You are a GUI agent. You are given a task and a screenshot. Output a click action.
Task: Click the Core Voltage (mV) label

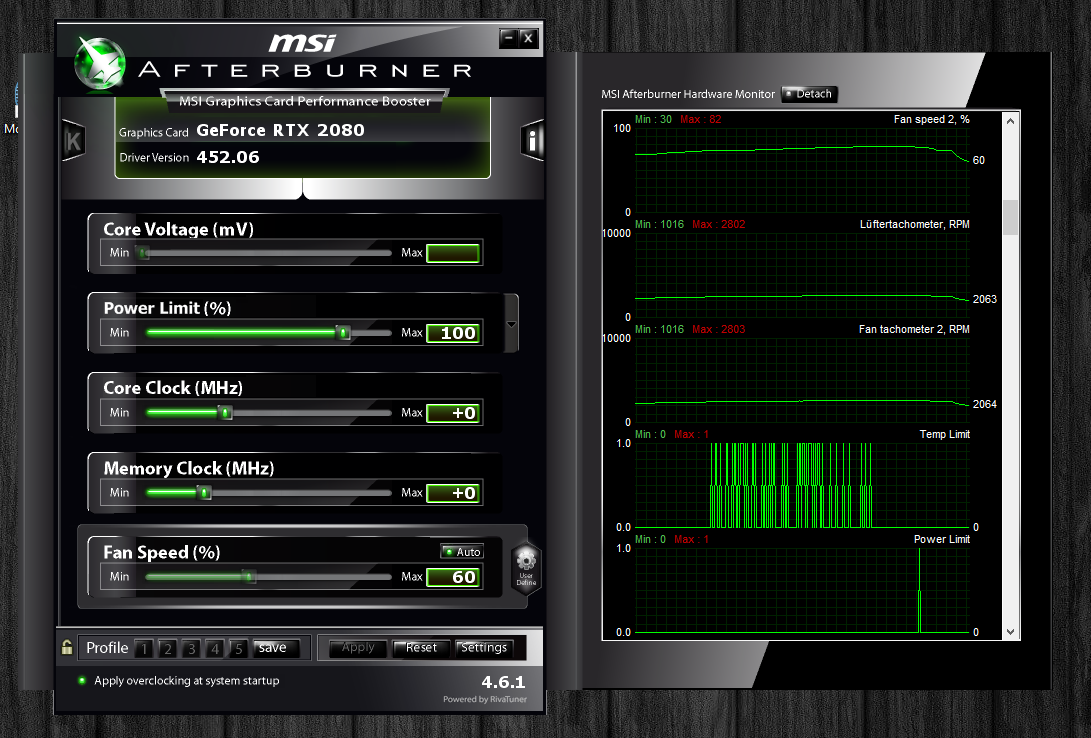(178, 230)
